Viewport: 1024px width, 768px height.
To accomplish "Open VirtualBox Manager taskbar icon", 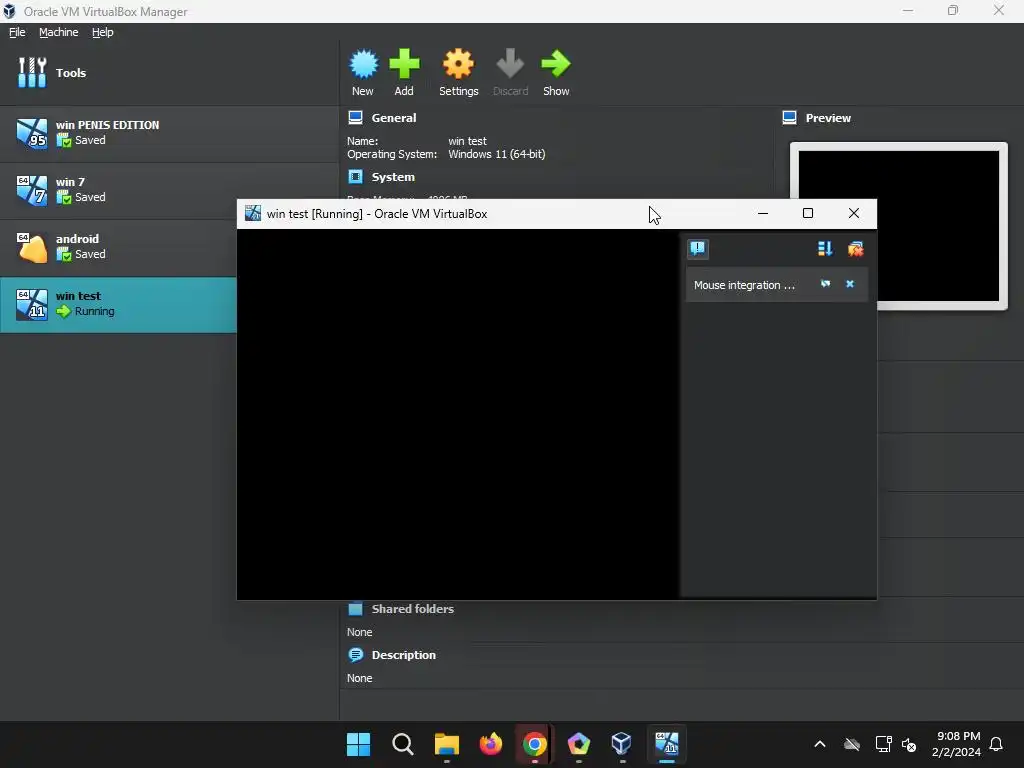I will pyautogui.click(x=622, y=744).
